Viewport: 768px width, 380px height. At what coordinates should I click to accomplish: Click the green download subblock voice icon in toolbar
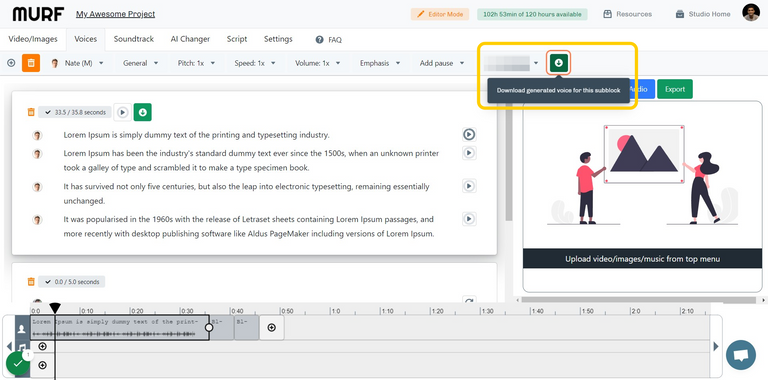(558, 63)
